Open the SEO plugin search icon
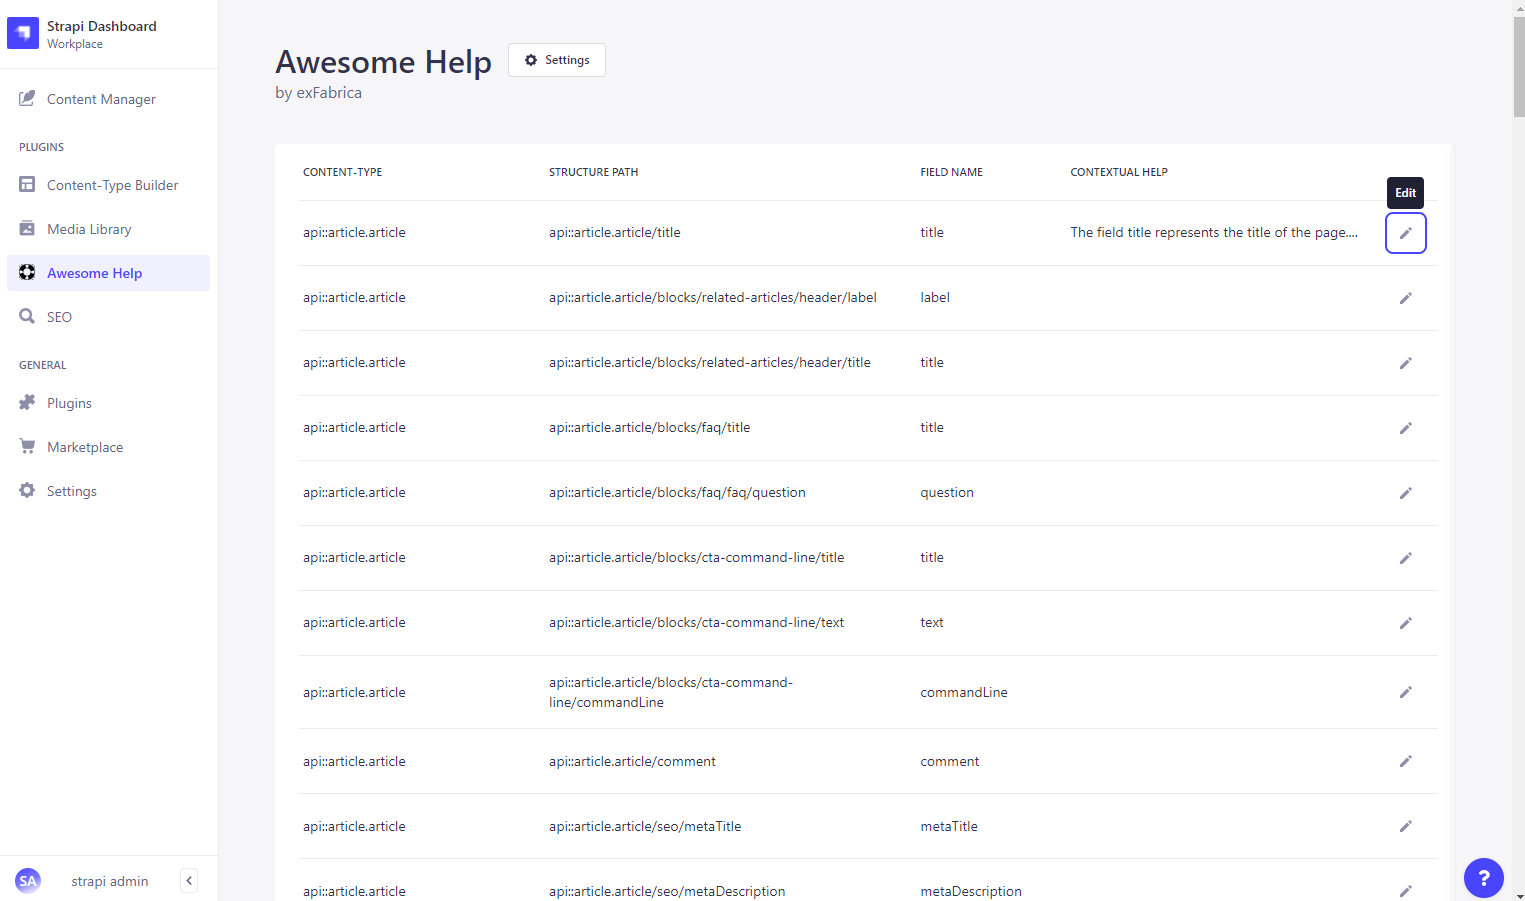This screenshot has height=901, width=1525. [27, 317]
